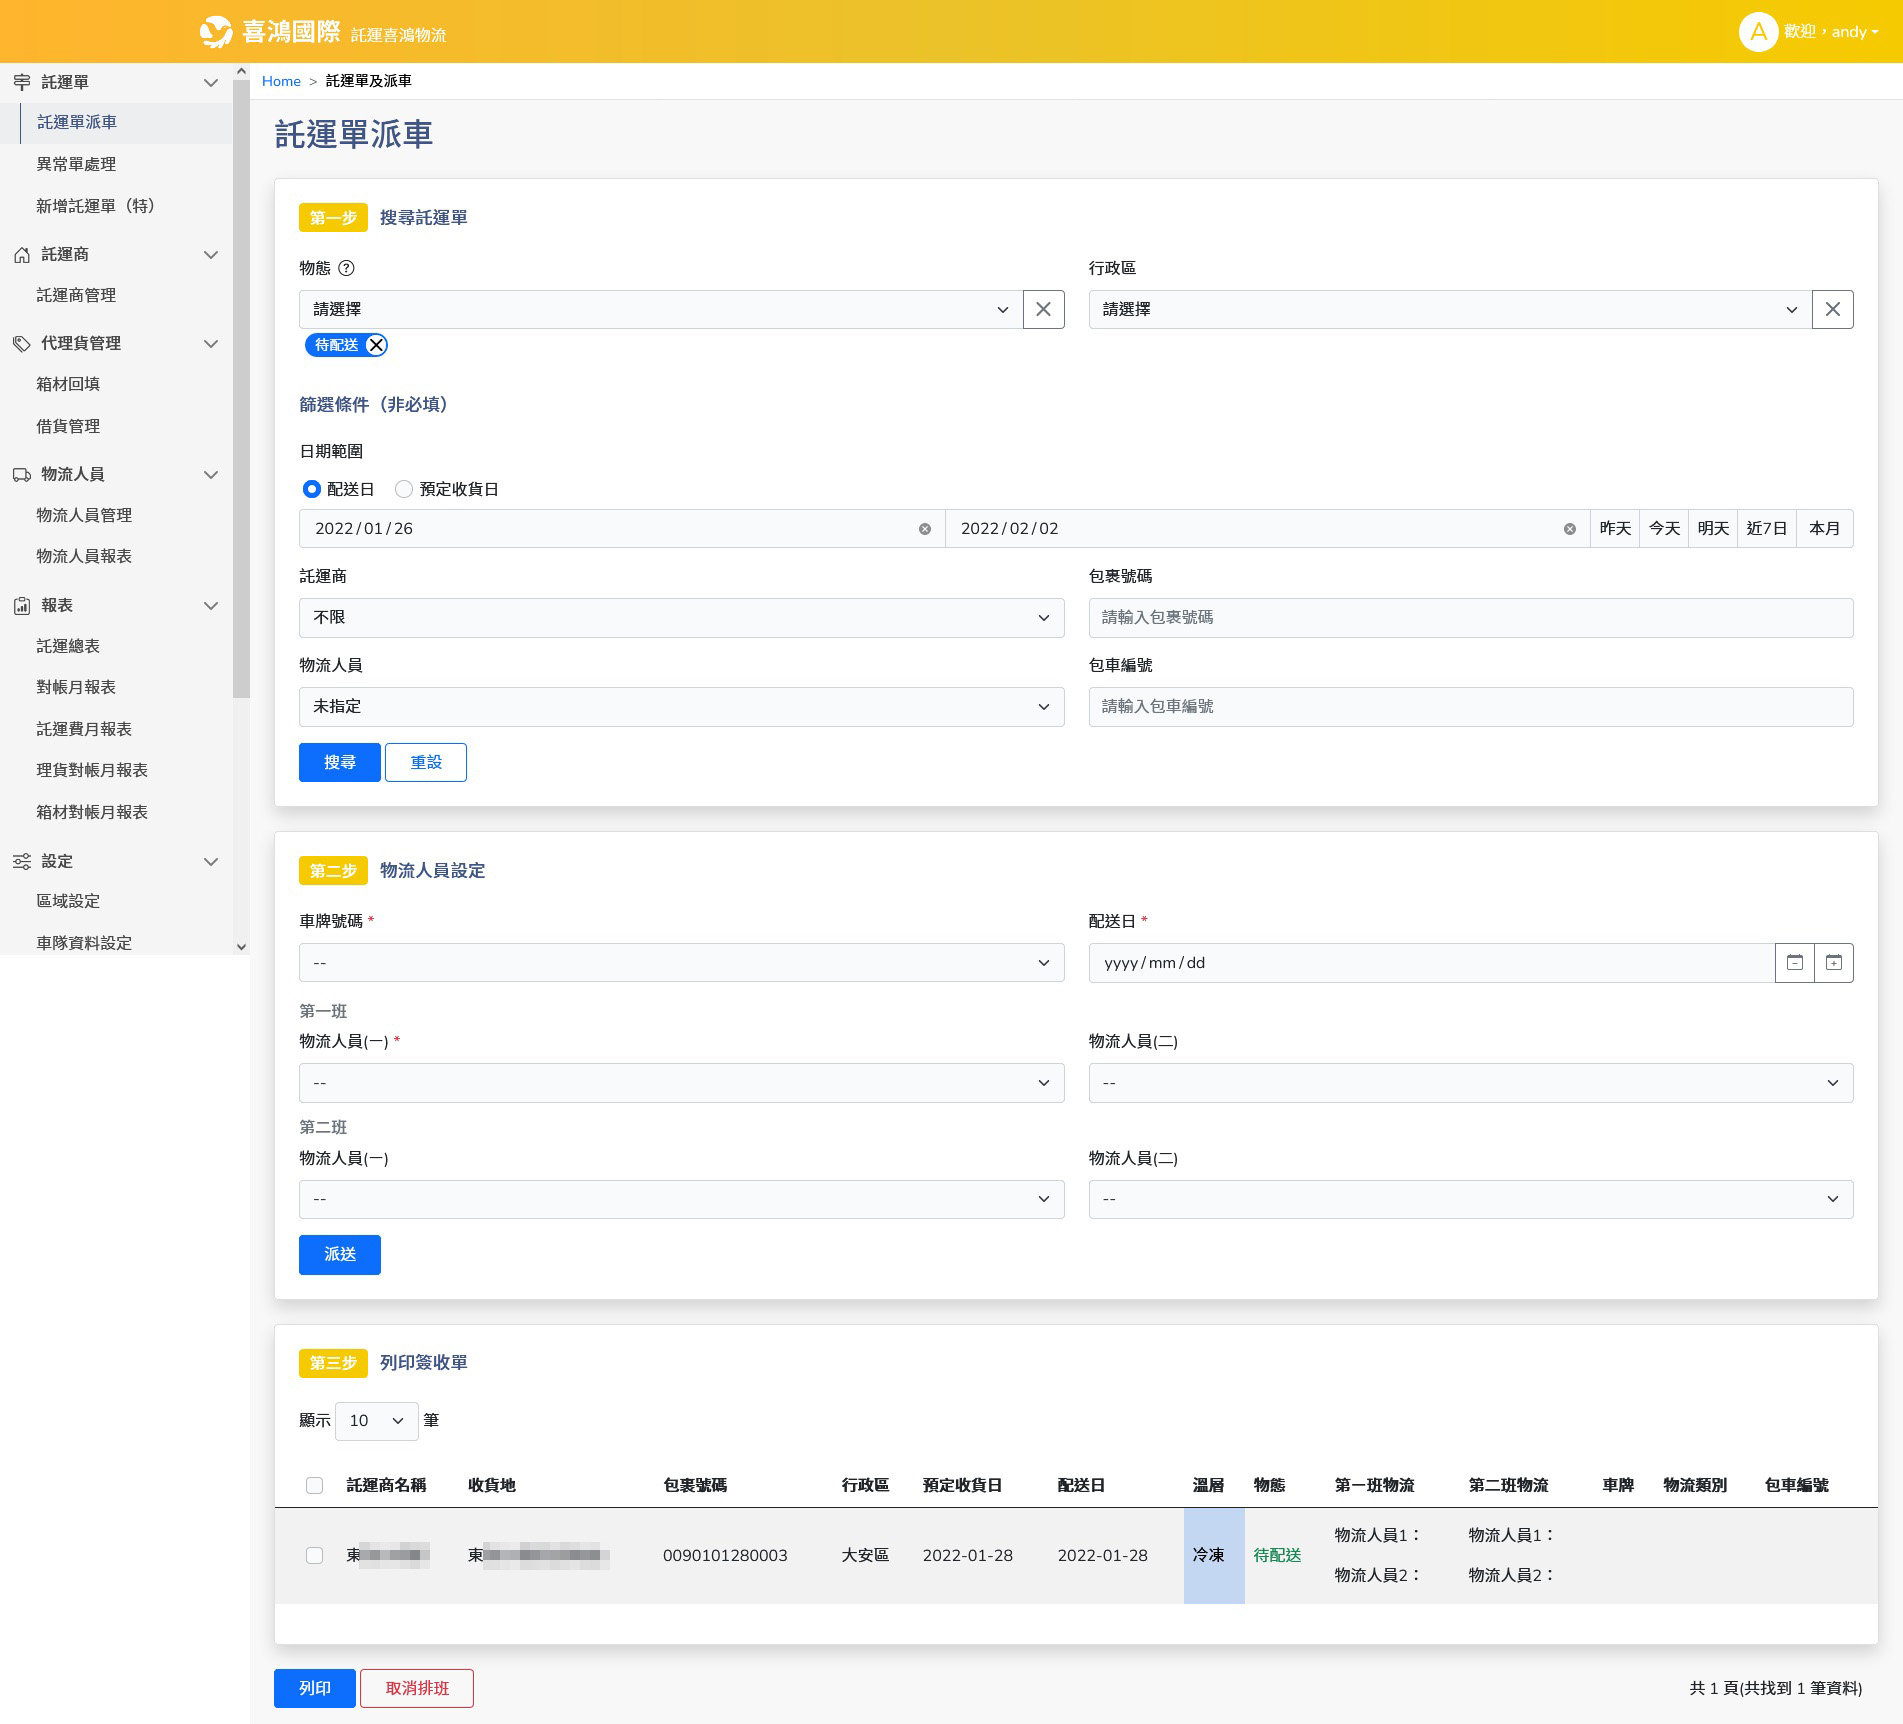Clear the 行政區 dropdown selection
Screen dimensions: 1903x1724
click(x=1832, y=310)
